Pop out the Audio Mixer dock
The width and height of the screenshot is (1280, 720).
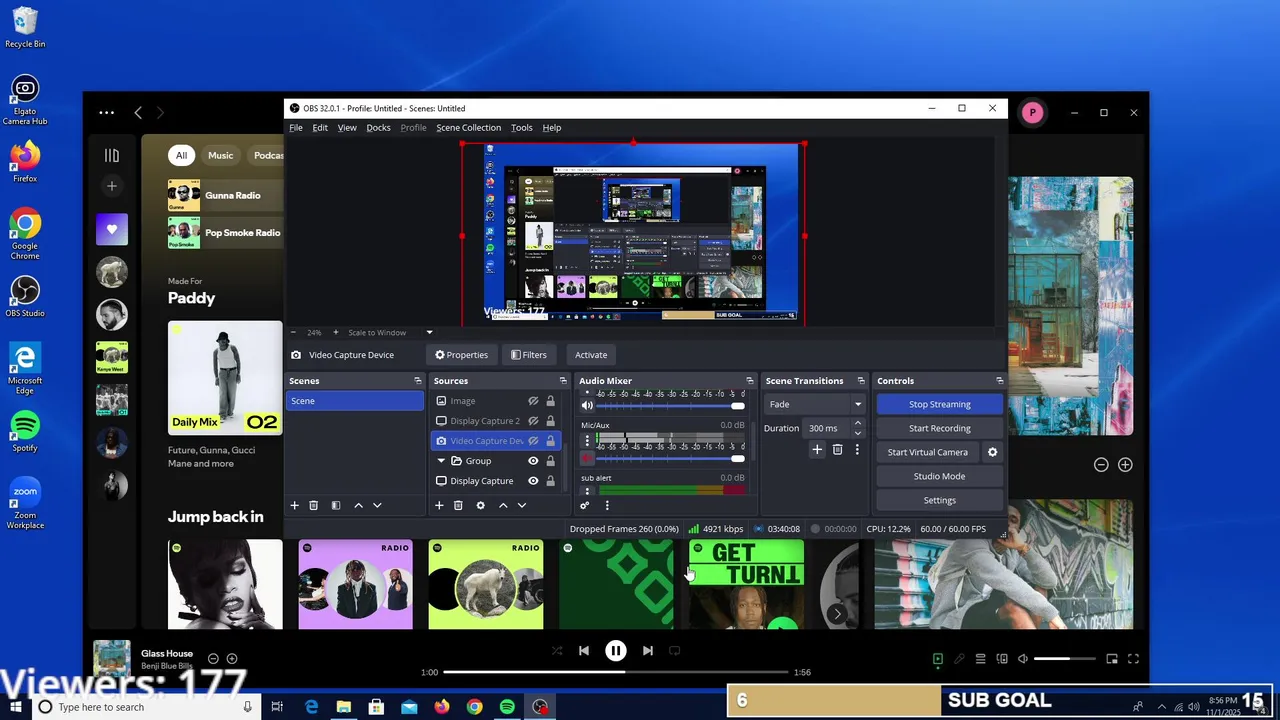750,381
